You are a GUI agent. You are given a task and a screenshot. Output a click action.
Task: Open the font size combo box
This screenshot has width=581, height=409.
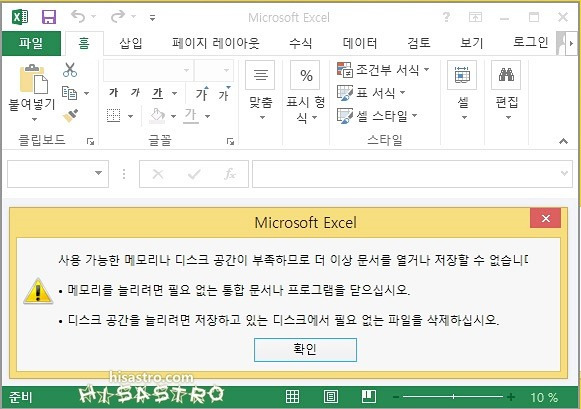click(x=214, y=70)
